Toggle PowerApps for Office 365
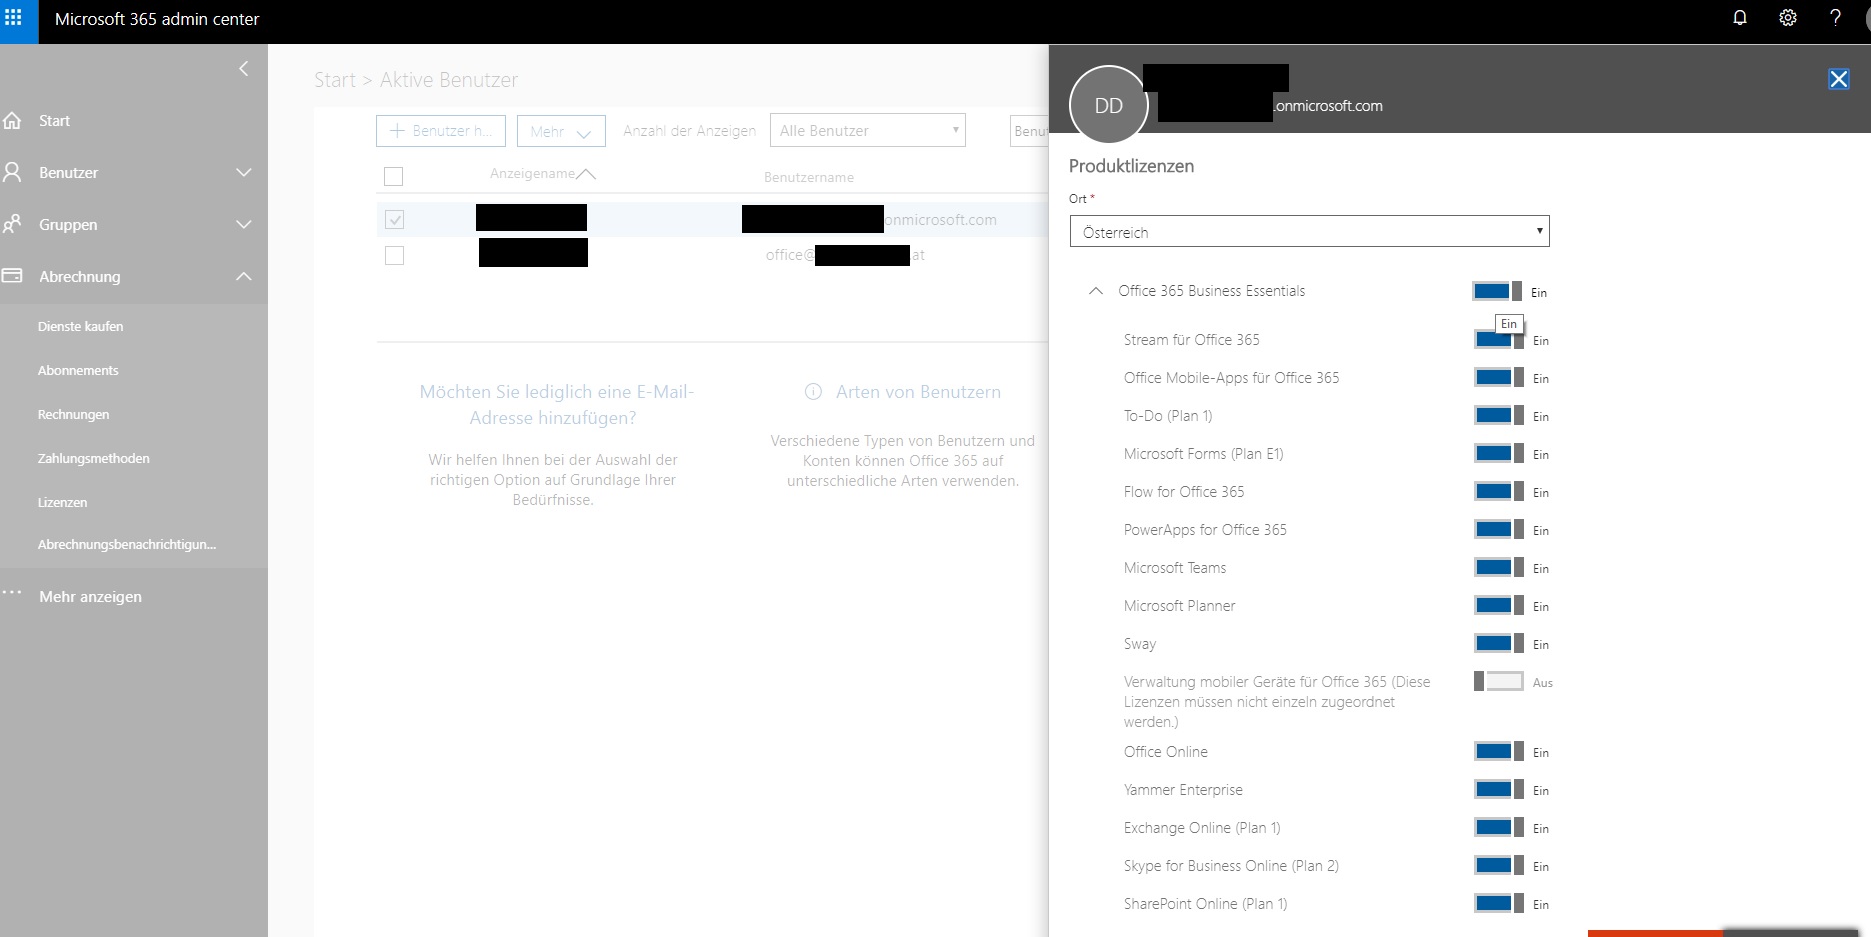 (1499, 529)
